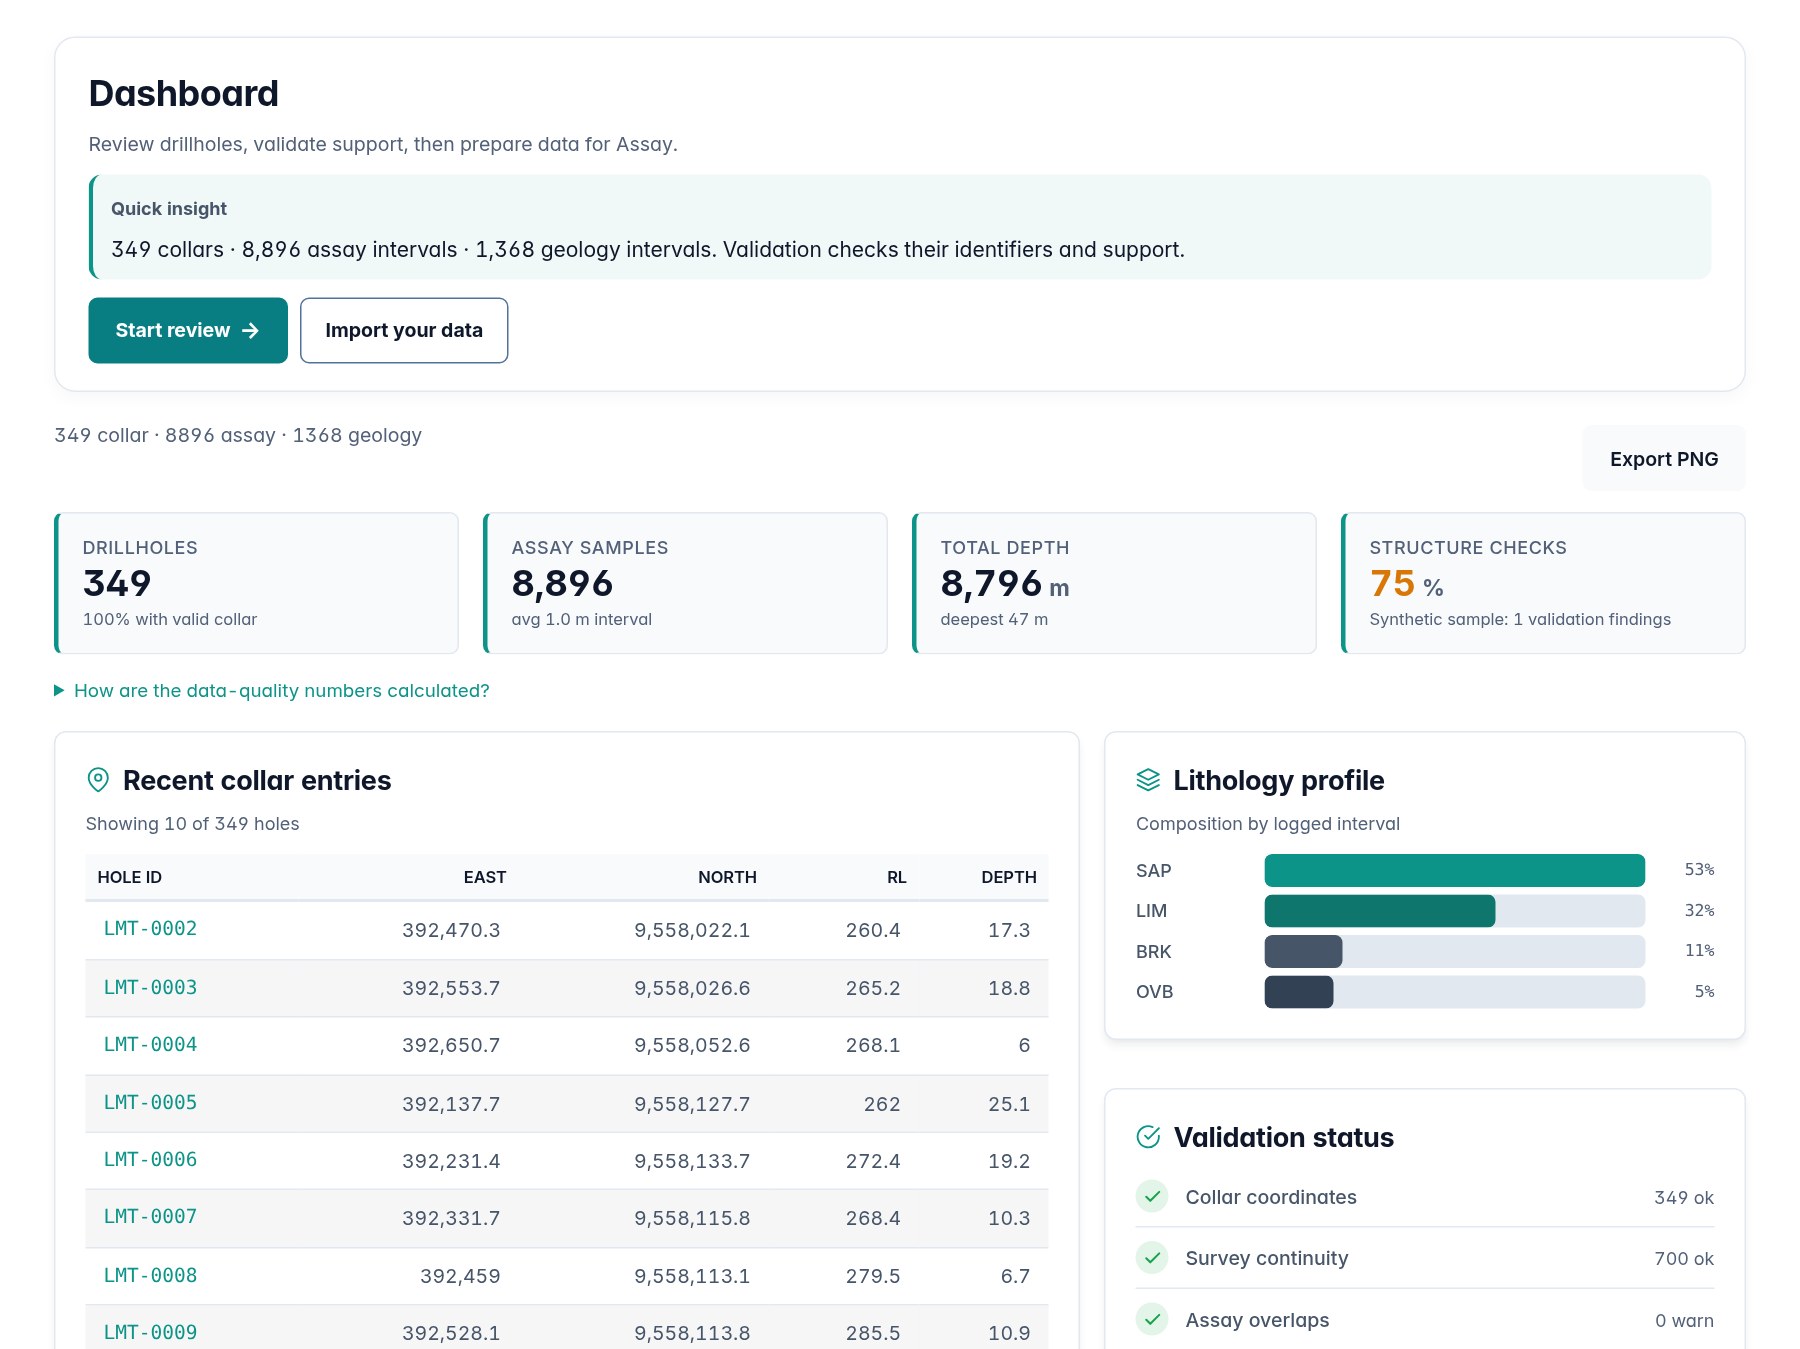Expand data-quality calculation explanation
This screenshot has height=1349, width=1800.
click(x=272, y=691)
